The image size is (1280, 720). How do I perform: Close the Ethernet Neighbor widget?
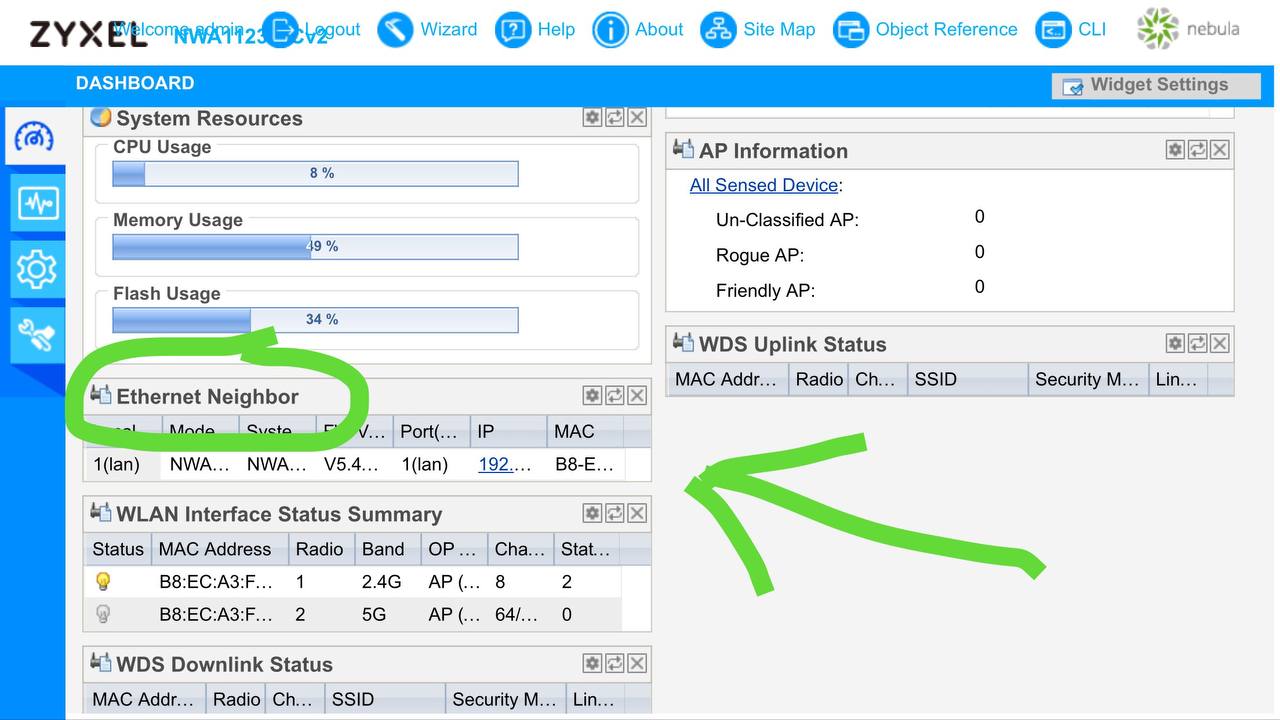637,395
